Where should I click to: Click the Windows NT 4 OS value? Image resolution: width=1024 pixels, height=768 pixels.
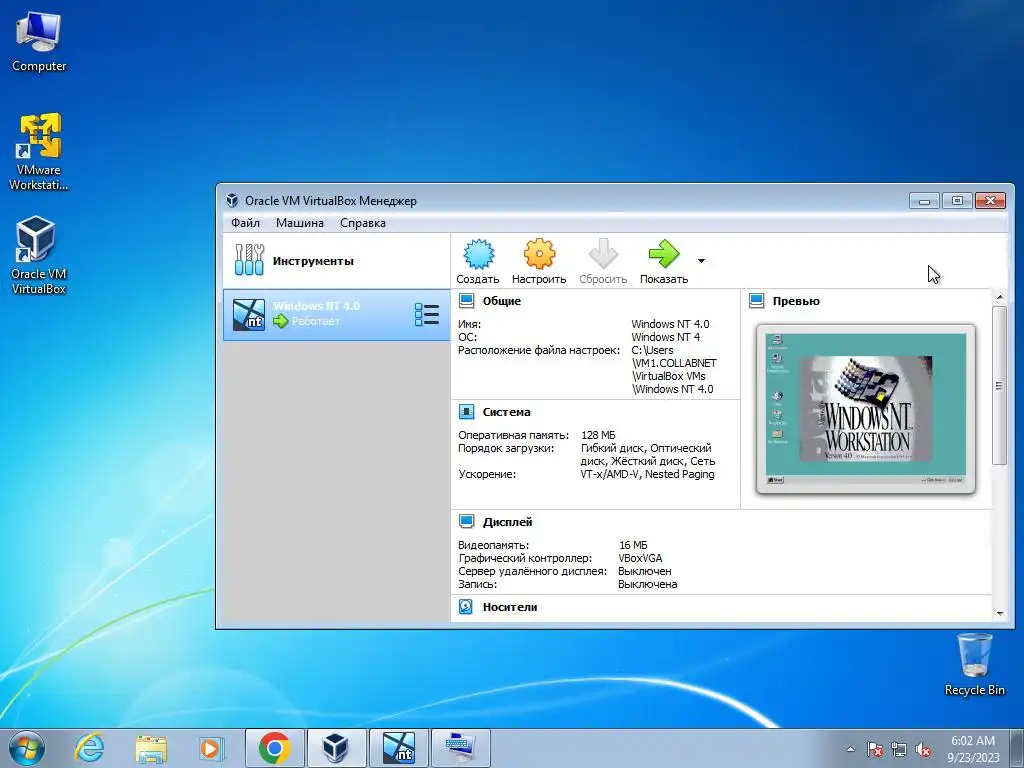coord(665,337)
